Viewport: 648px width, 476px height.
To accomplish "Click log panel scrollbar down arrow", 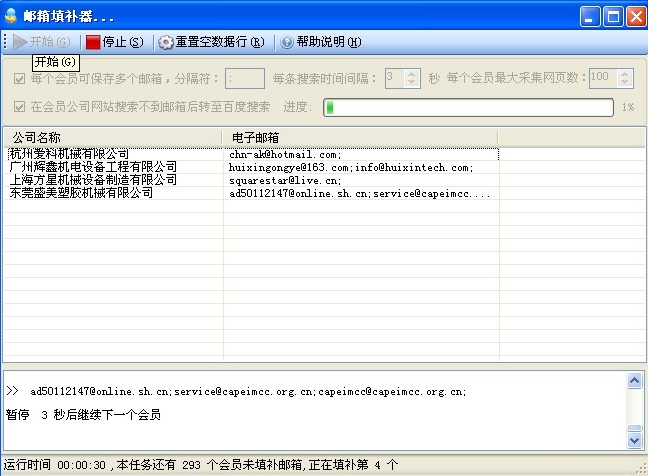I will tap(634, 440).
